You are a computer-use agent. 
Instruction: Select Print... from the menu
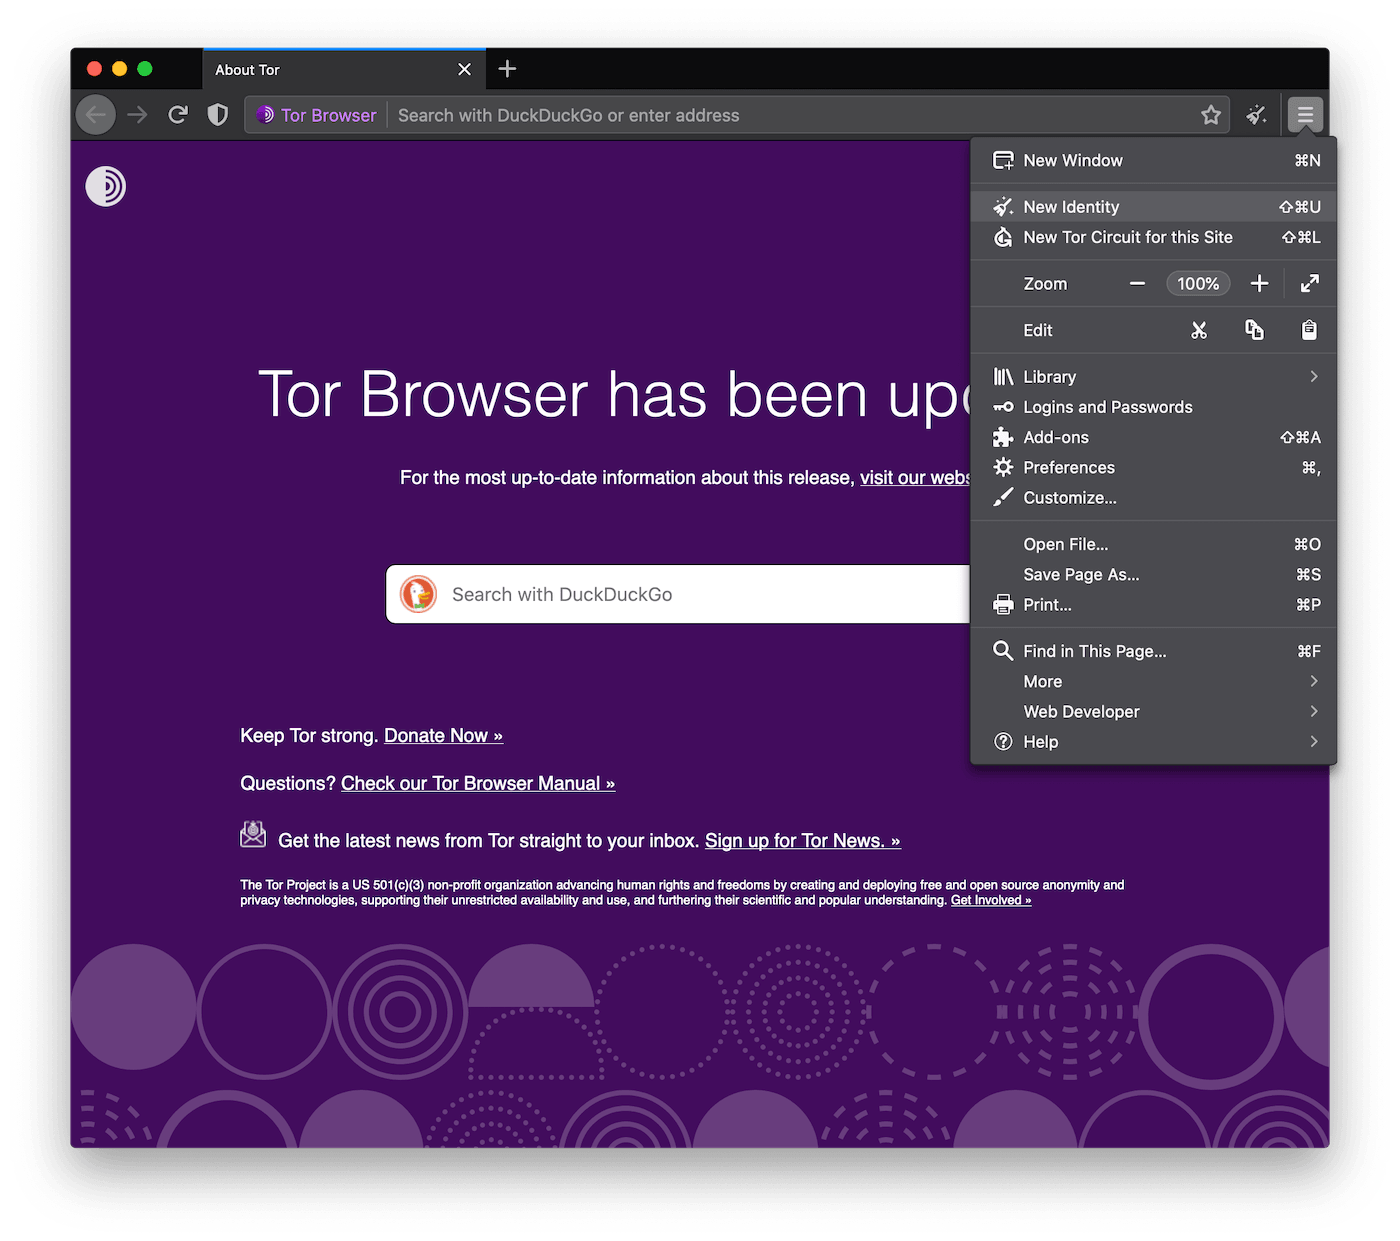(x=1154, y=604)
